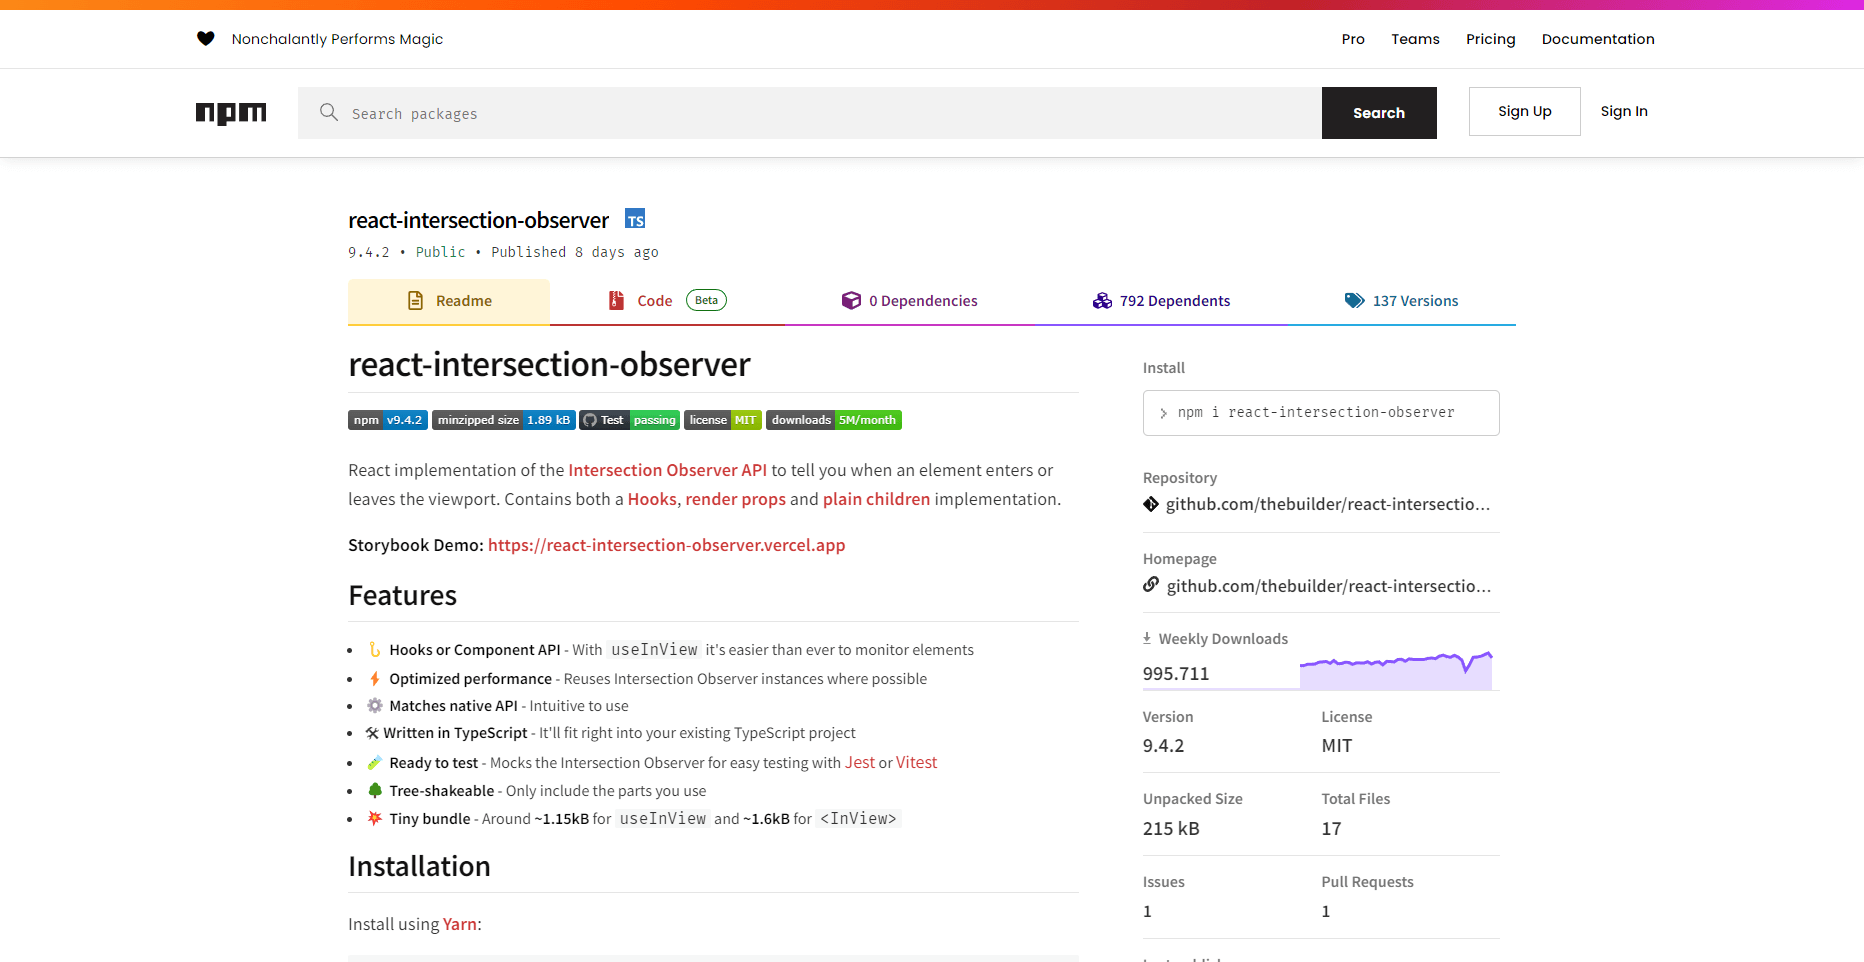This screenshot has width=1864, height=962.
Task: Open the Readme tab
Action: pyautogui.click(x=449, y=301)
